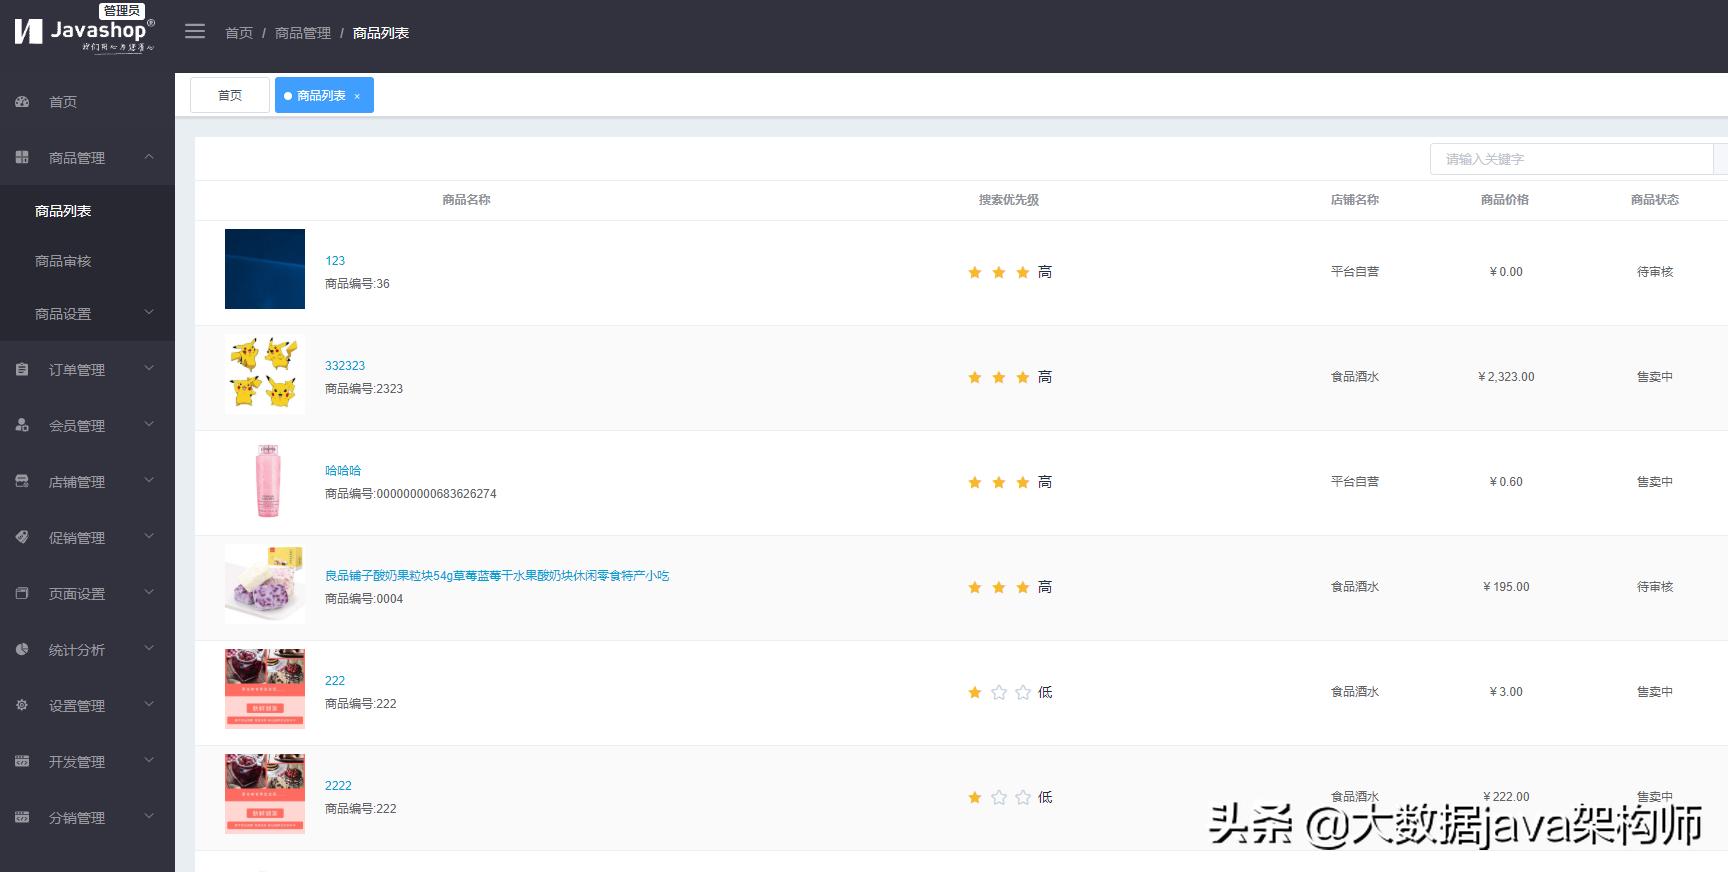Open product link 332323

click(345, 366)
